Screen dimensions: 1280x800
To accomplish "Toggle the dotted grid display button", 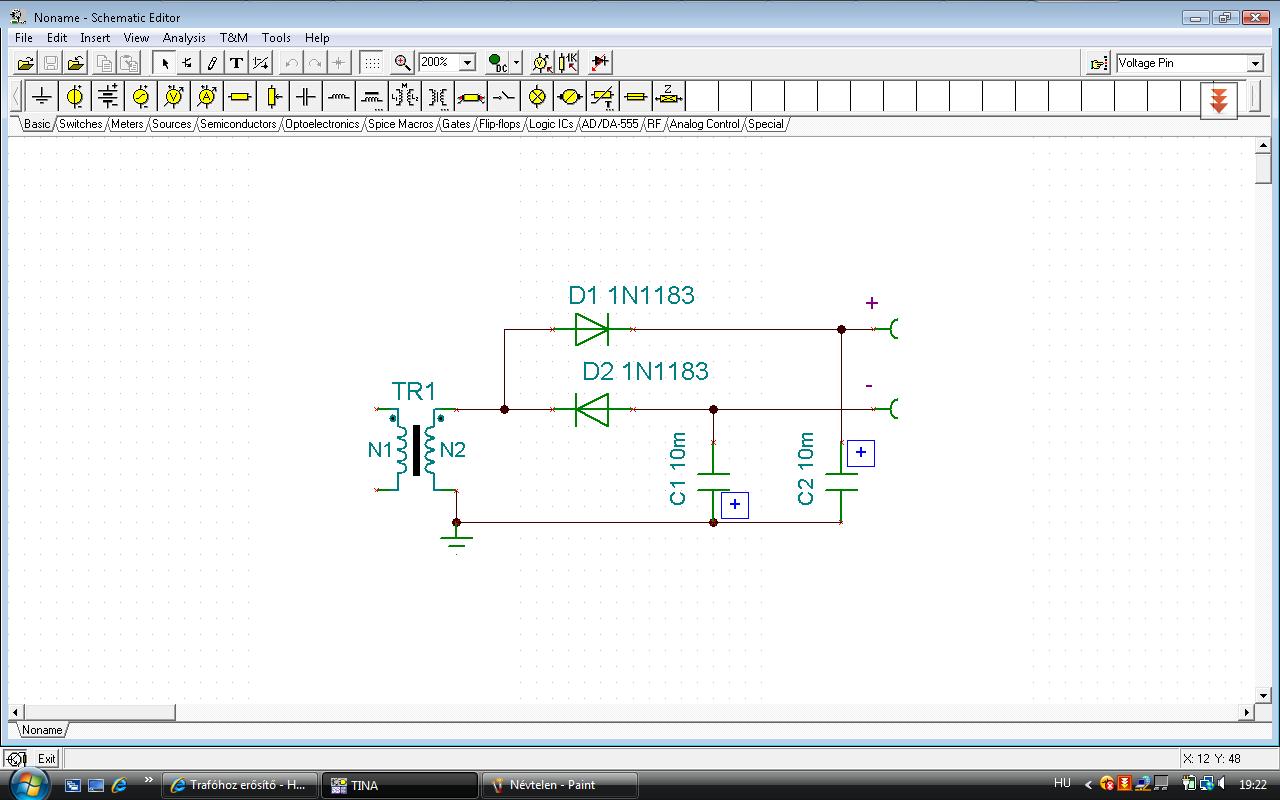I will (x=371, y=63).
